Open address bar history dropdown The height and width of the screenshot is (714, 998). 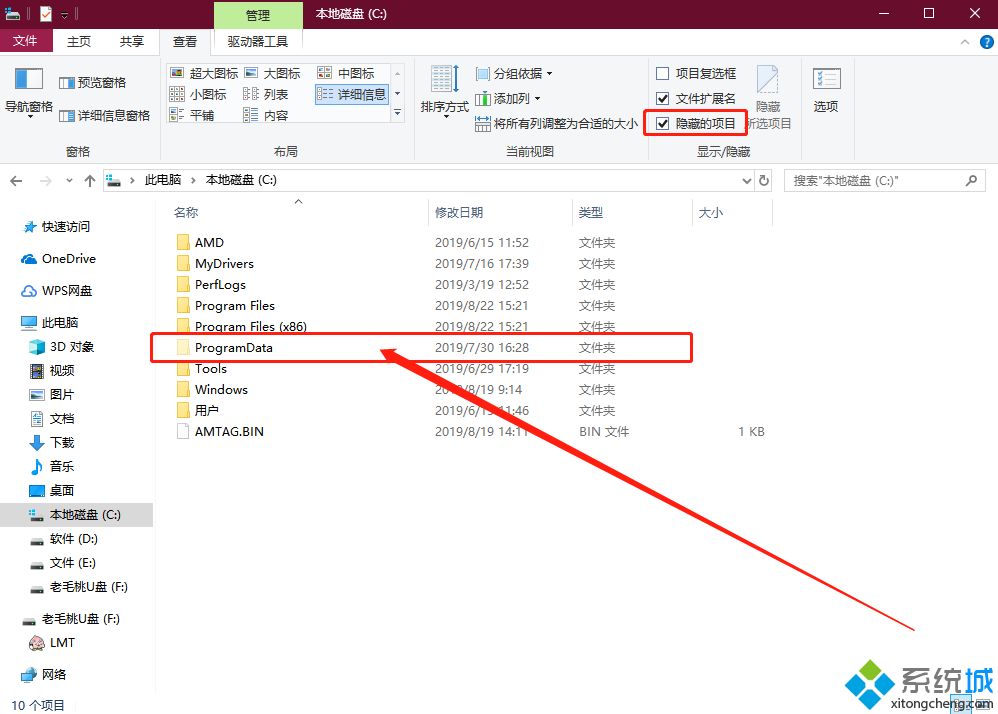coord(747,181)
